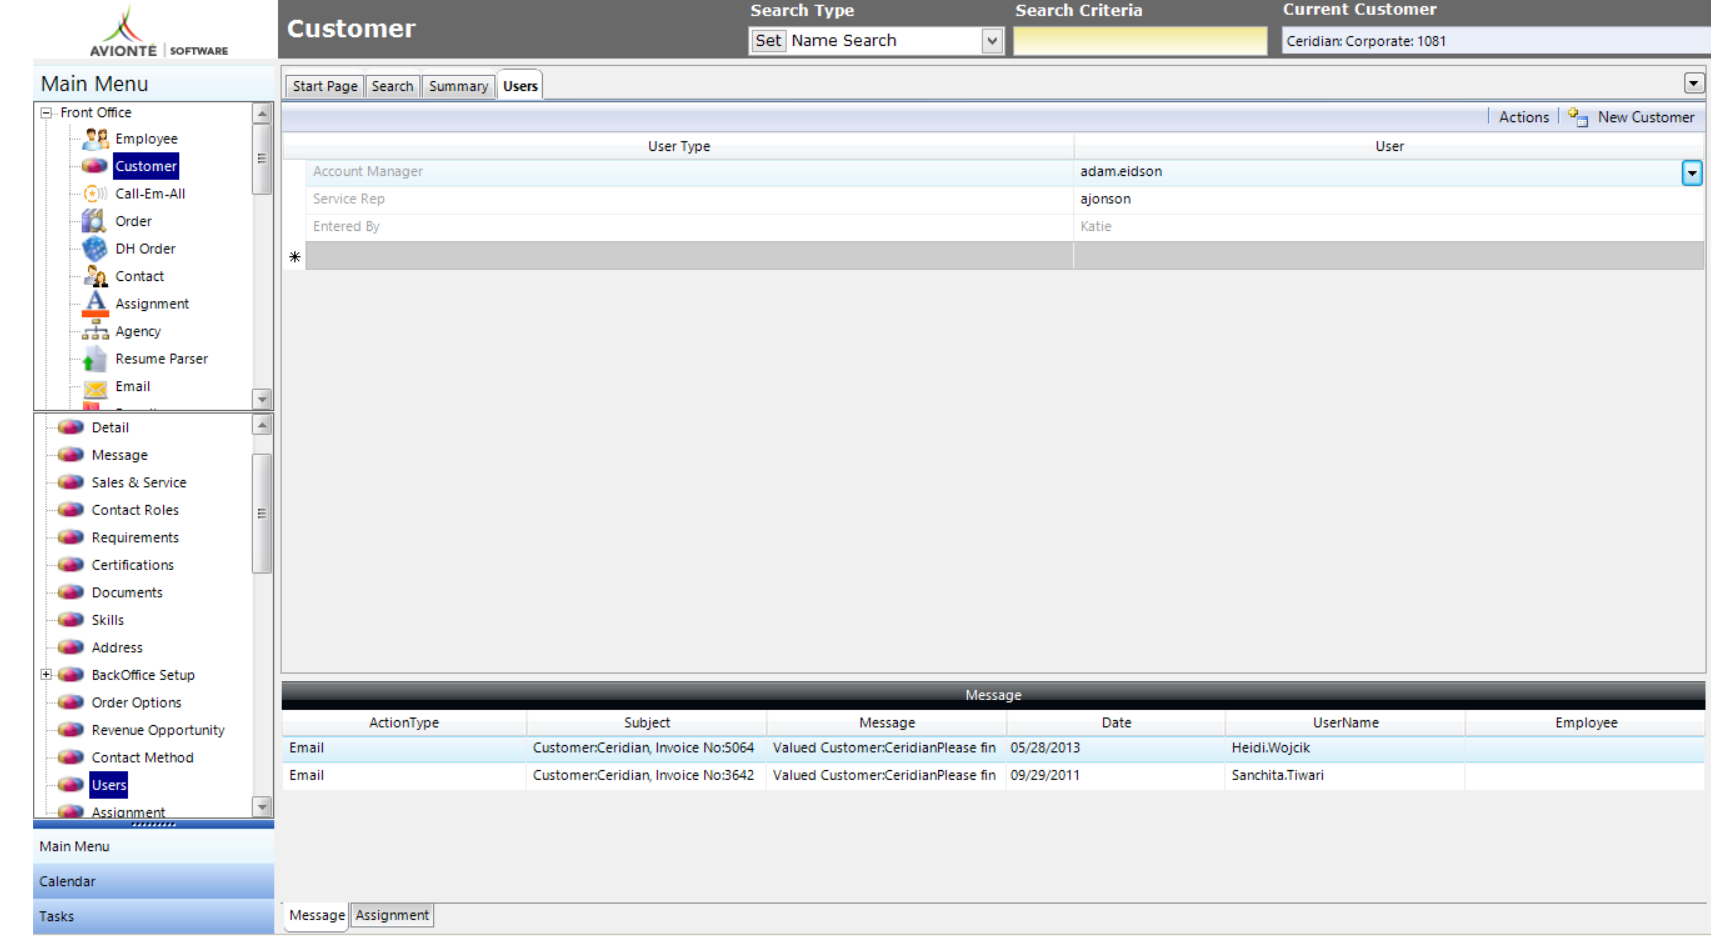This screenshot has height=936, width=1711.
Task: Click the Set button by Search Type
Action: tap(768, 41)
